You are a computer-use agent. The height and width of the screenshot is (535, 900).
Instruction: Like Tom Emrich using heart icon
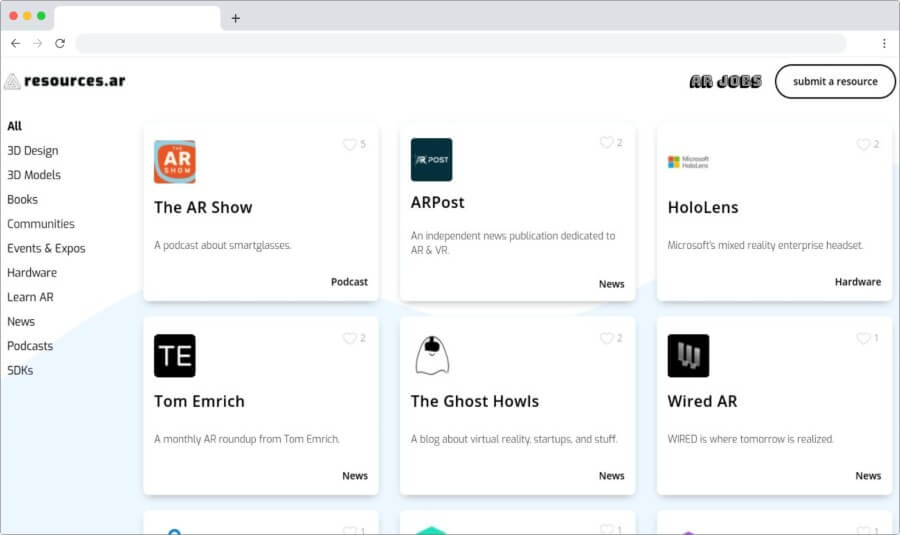(349, 338)
